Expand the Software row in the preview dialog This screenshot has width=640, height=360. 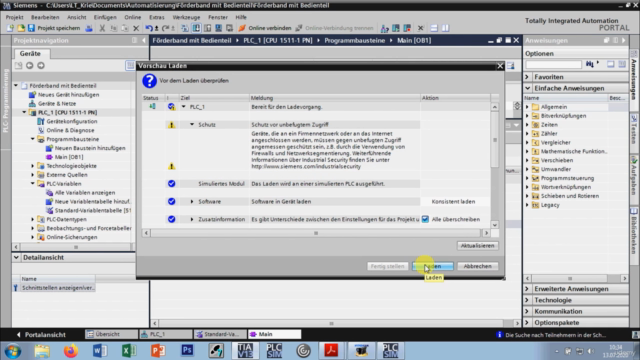pyautogui.click(x=192, y=202)
